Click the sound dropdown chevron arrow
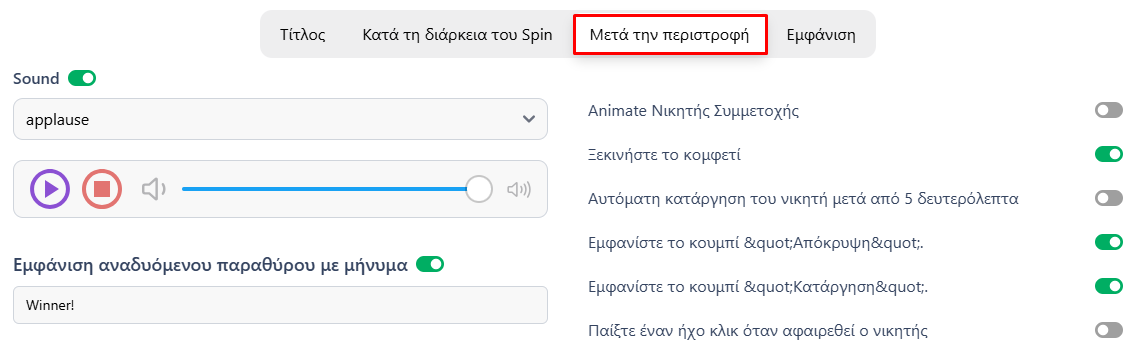The height and width of the screenshot is (360, 1136). pos(529,120)
